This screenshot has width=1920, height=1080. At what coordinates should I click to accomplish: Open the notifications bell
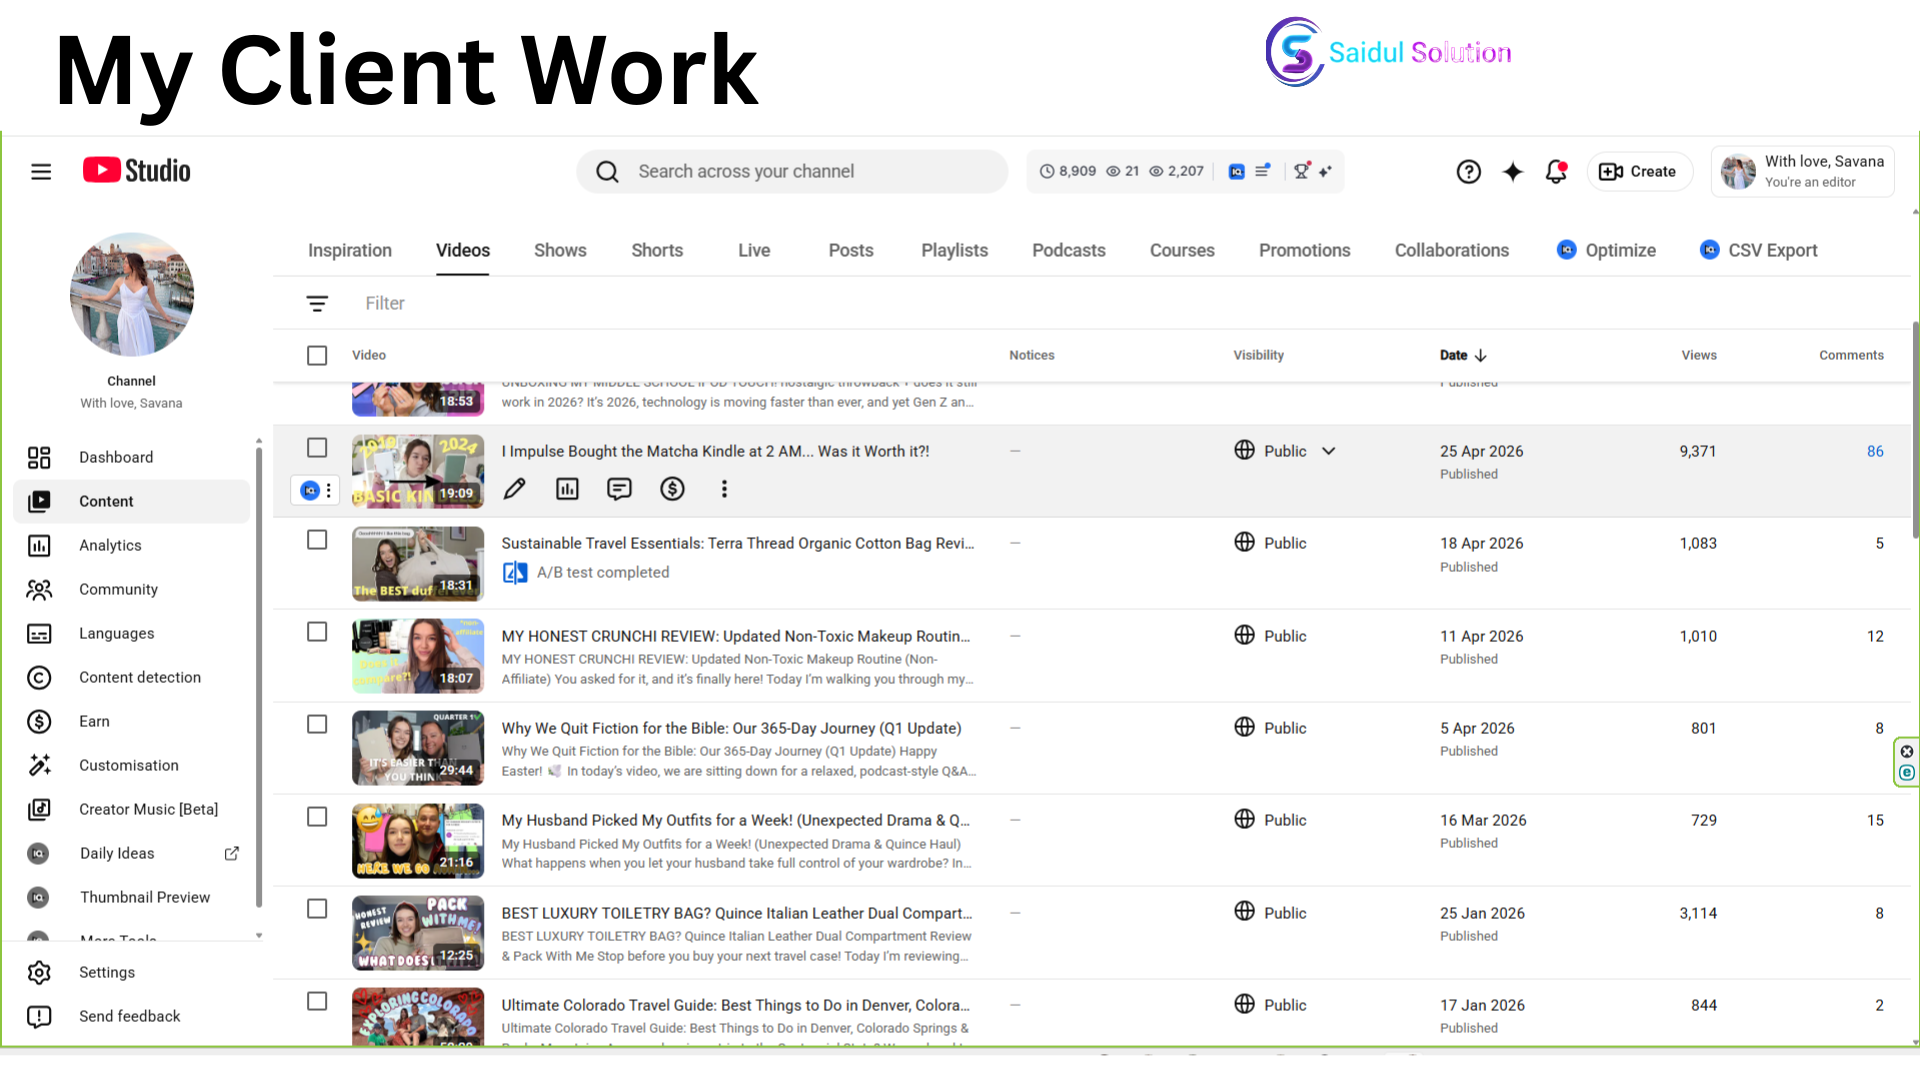click(x=1556, y=172)
